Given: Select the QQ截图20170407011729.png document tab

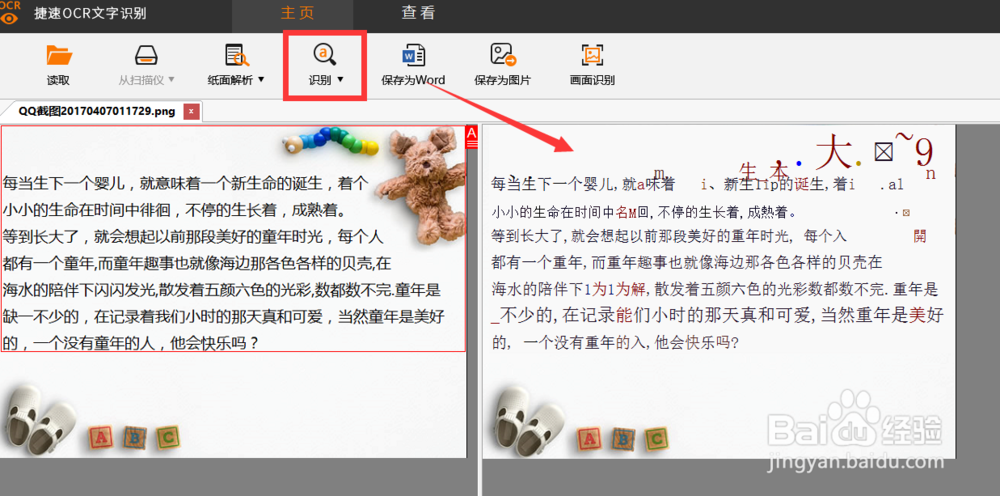Looking at the screenshot, I should 96,112.
